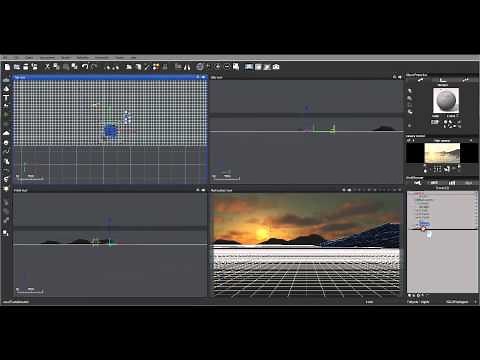480x360 pixels.
Task: Click the dimmed Redo arrow icon
Action: coord(94,67)
